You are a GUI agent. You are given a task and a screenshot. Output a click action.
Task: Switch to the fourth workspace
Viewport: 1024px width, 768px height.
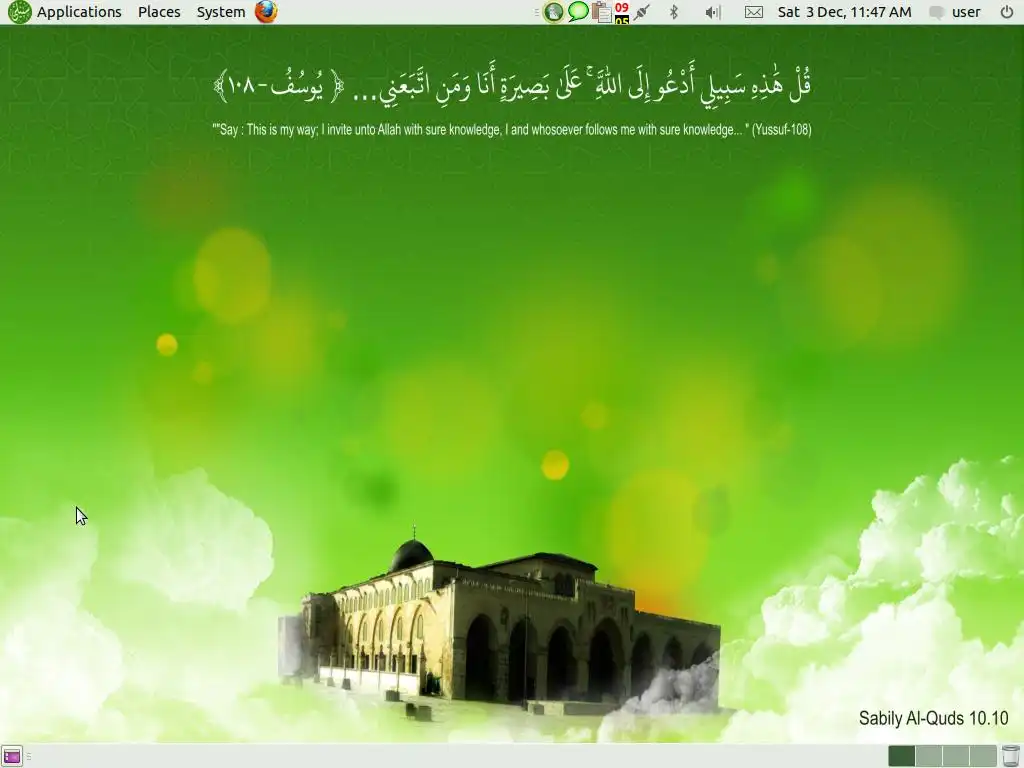(x=982, y=756)
